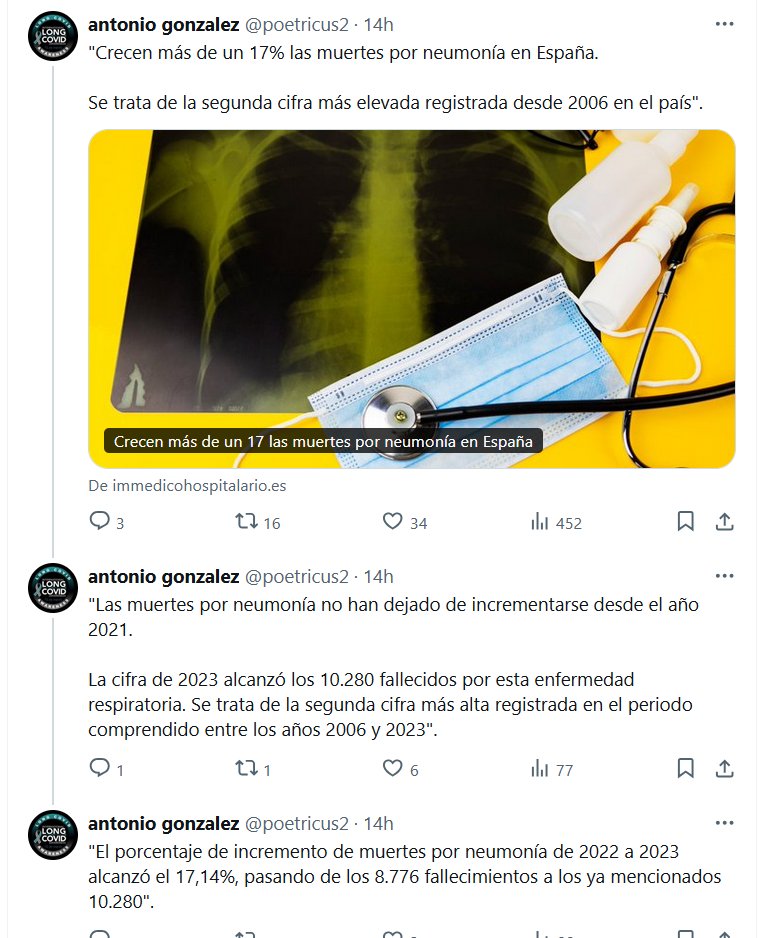Image resolution: width=764 pixels, height=938 pixels.
Task: Open the X-ray article preview card image
Action: tap(412, 299)
